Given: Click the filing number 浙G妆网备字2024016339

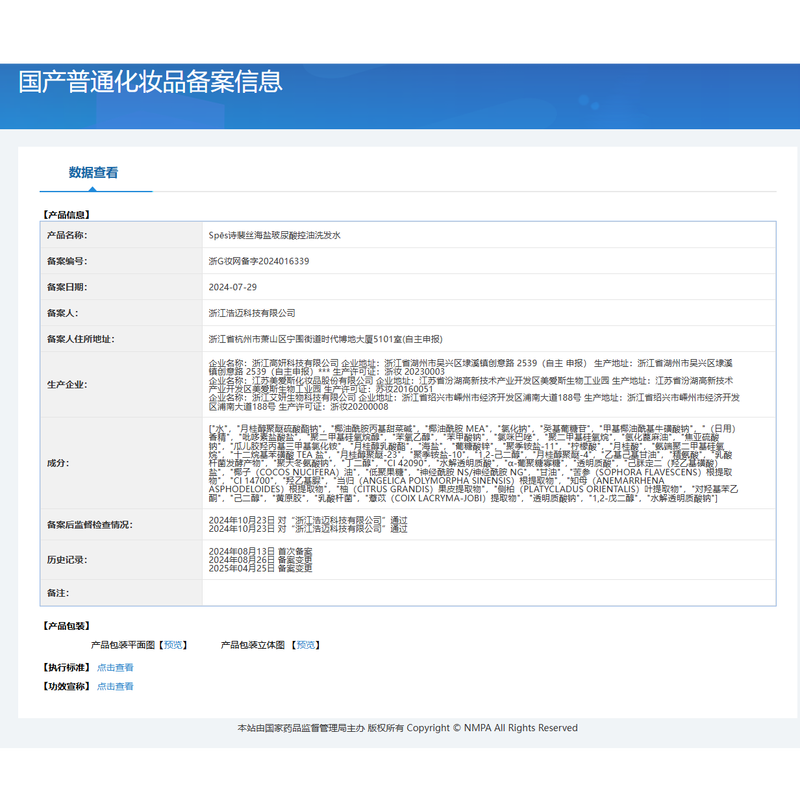Looking at the screenshot, I should click(259, 261).
